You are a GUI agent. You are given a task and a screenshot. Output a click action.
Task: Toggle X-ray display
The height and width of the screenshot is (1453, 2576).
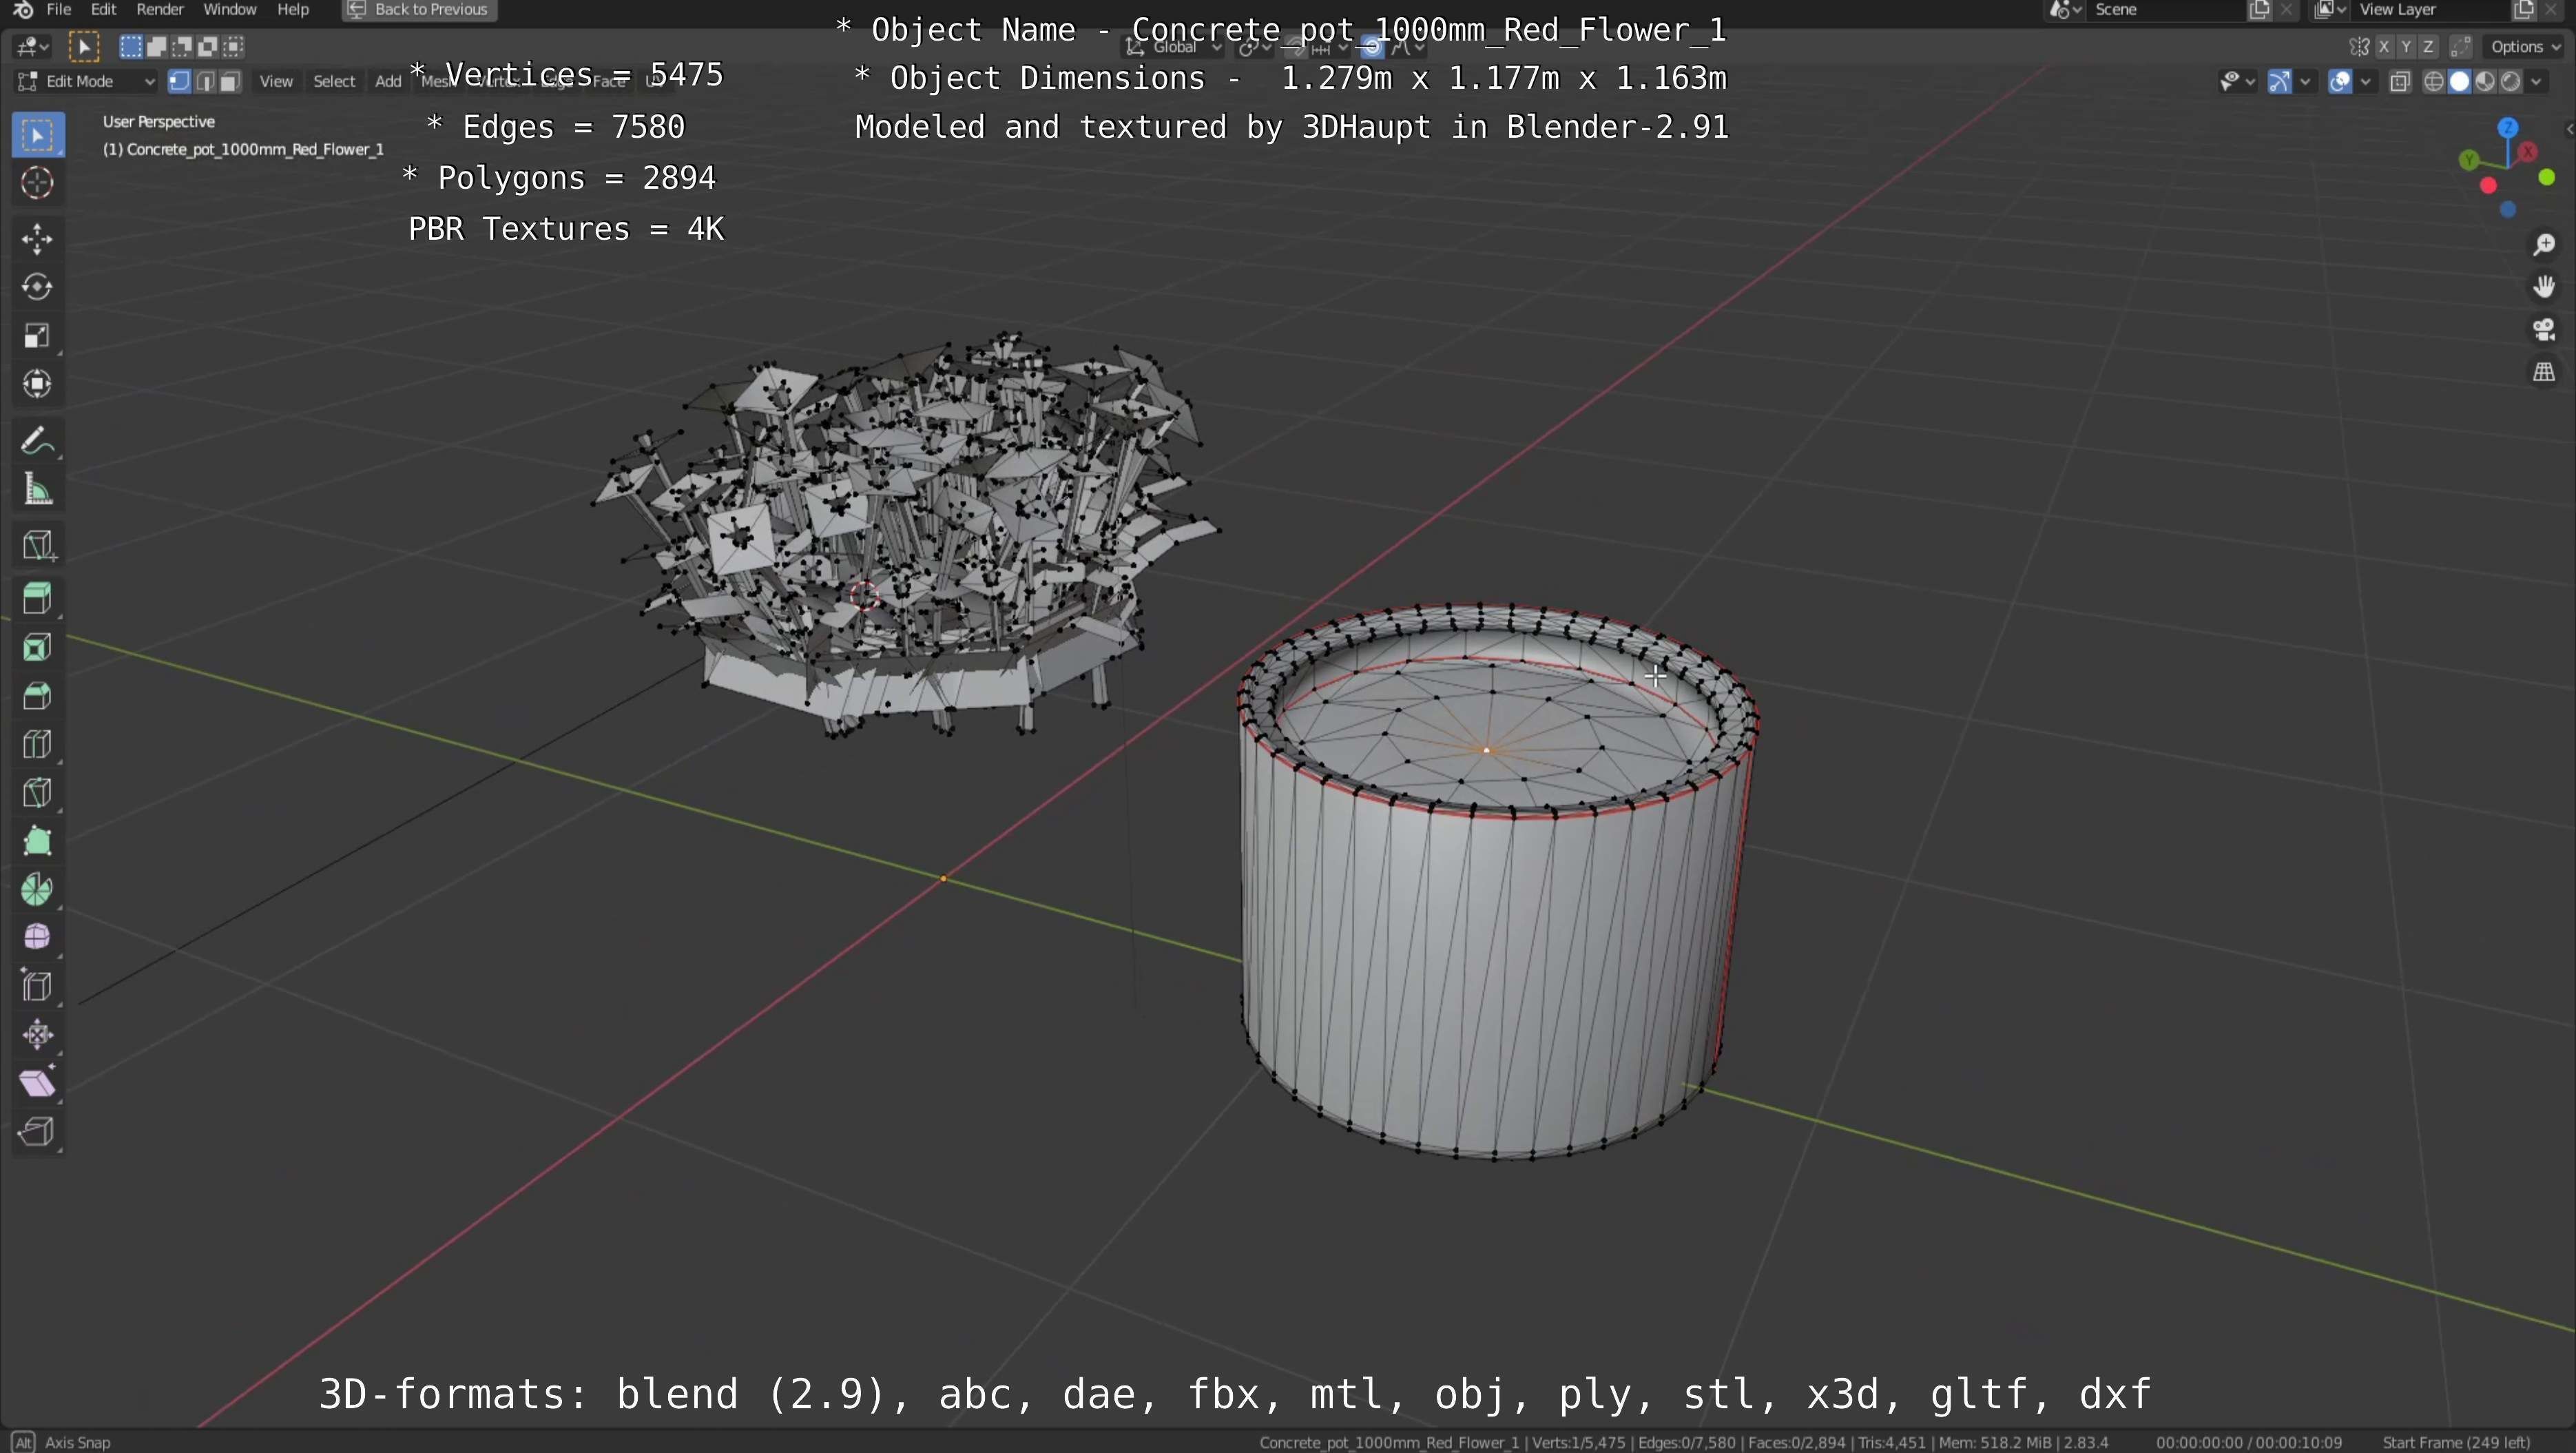coord(2400,82)
